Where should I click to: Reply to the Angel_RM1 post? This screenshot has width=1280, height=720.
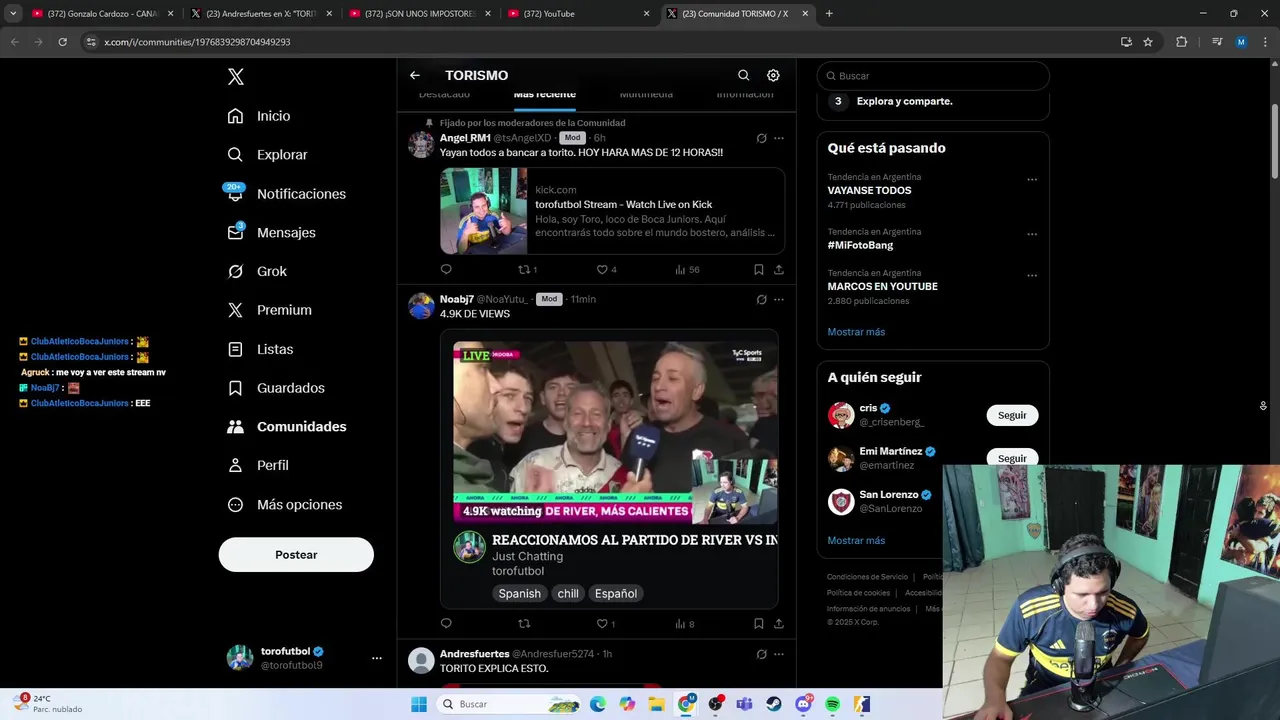pos(446,269)
